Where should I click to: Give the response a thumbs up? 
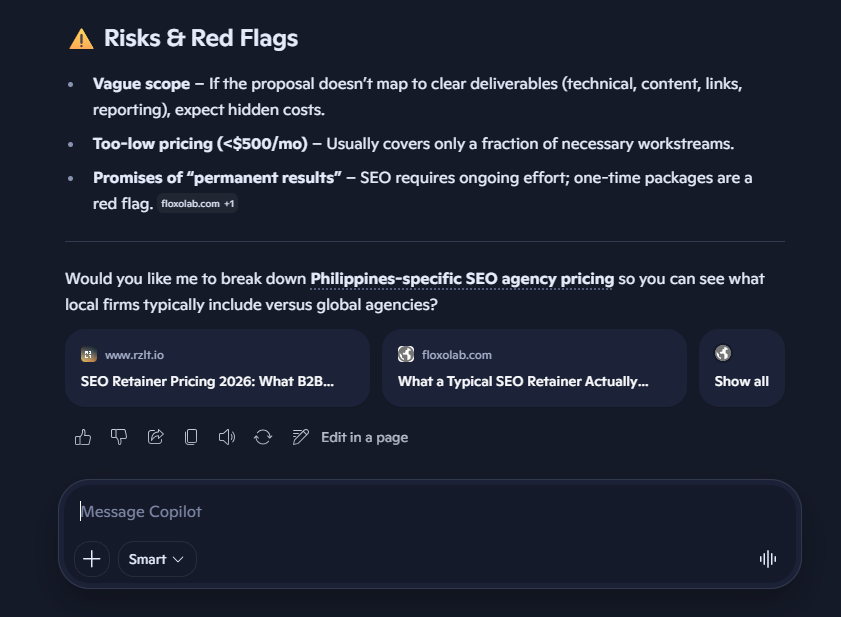[x=83, y=437]
